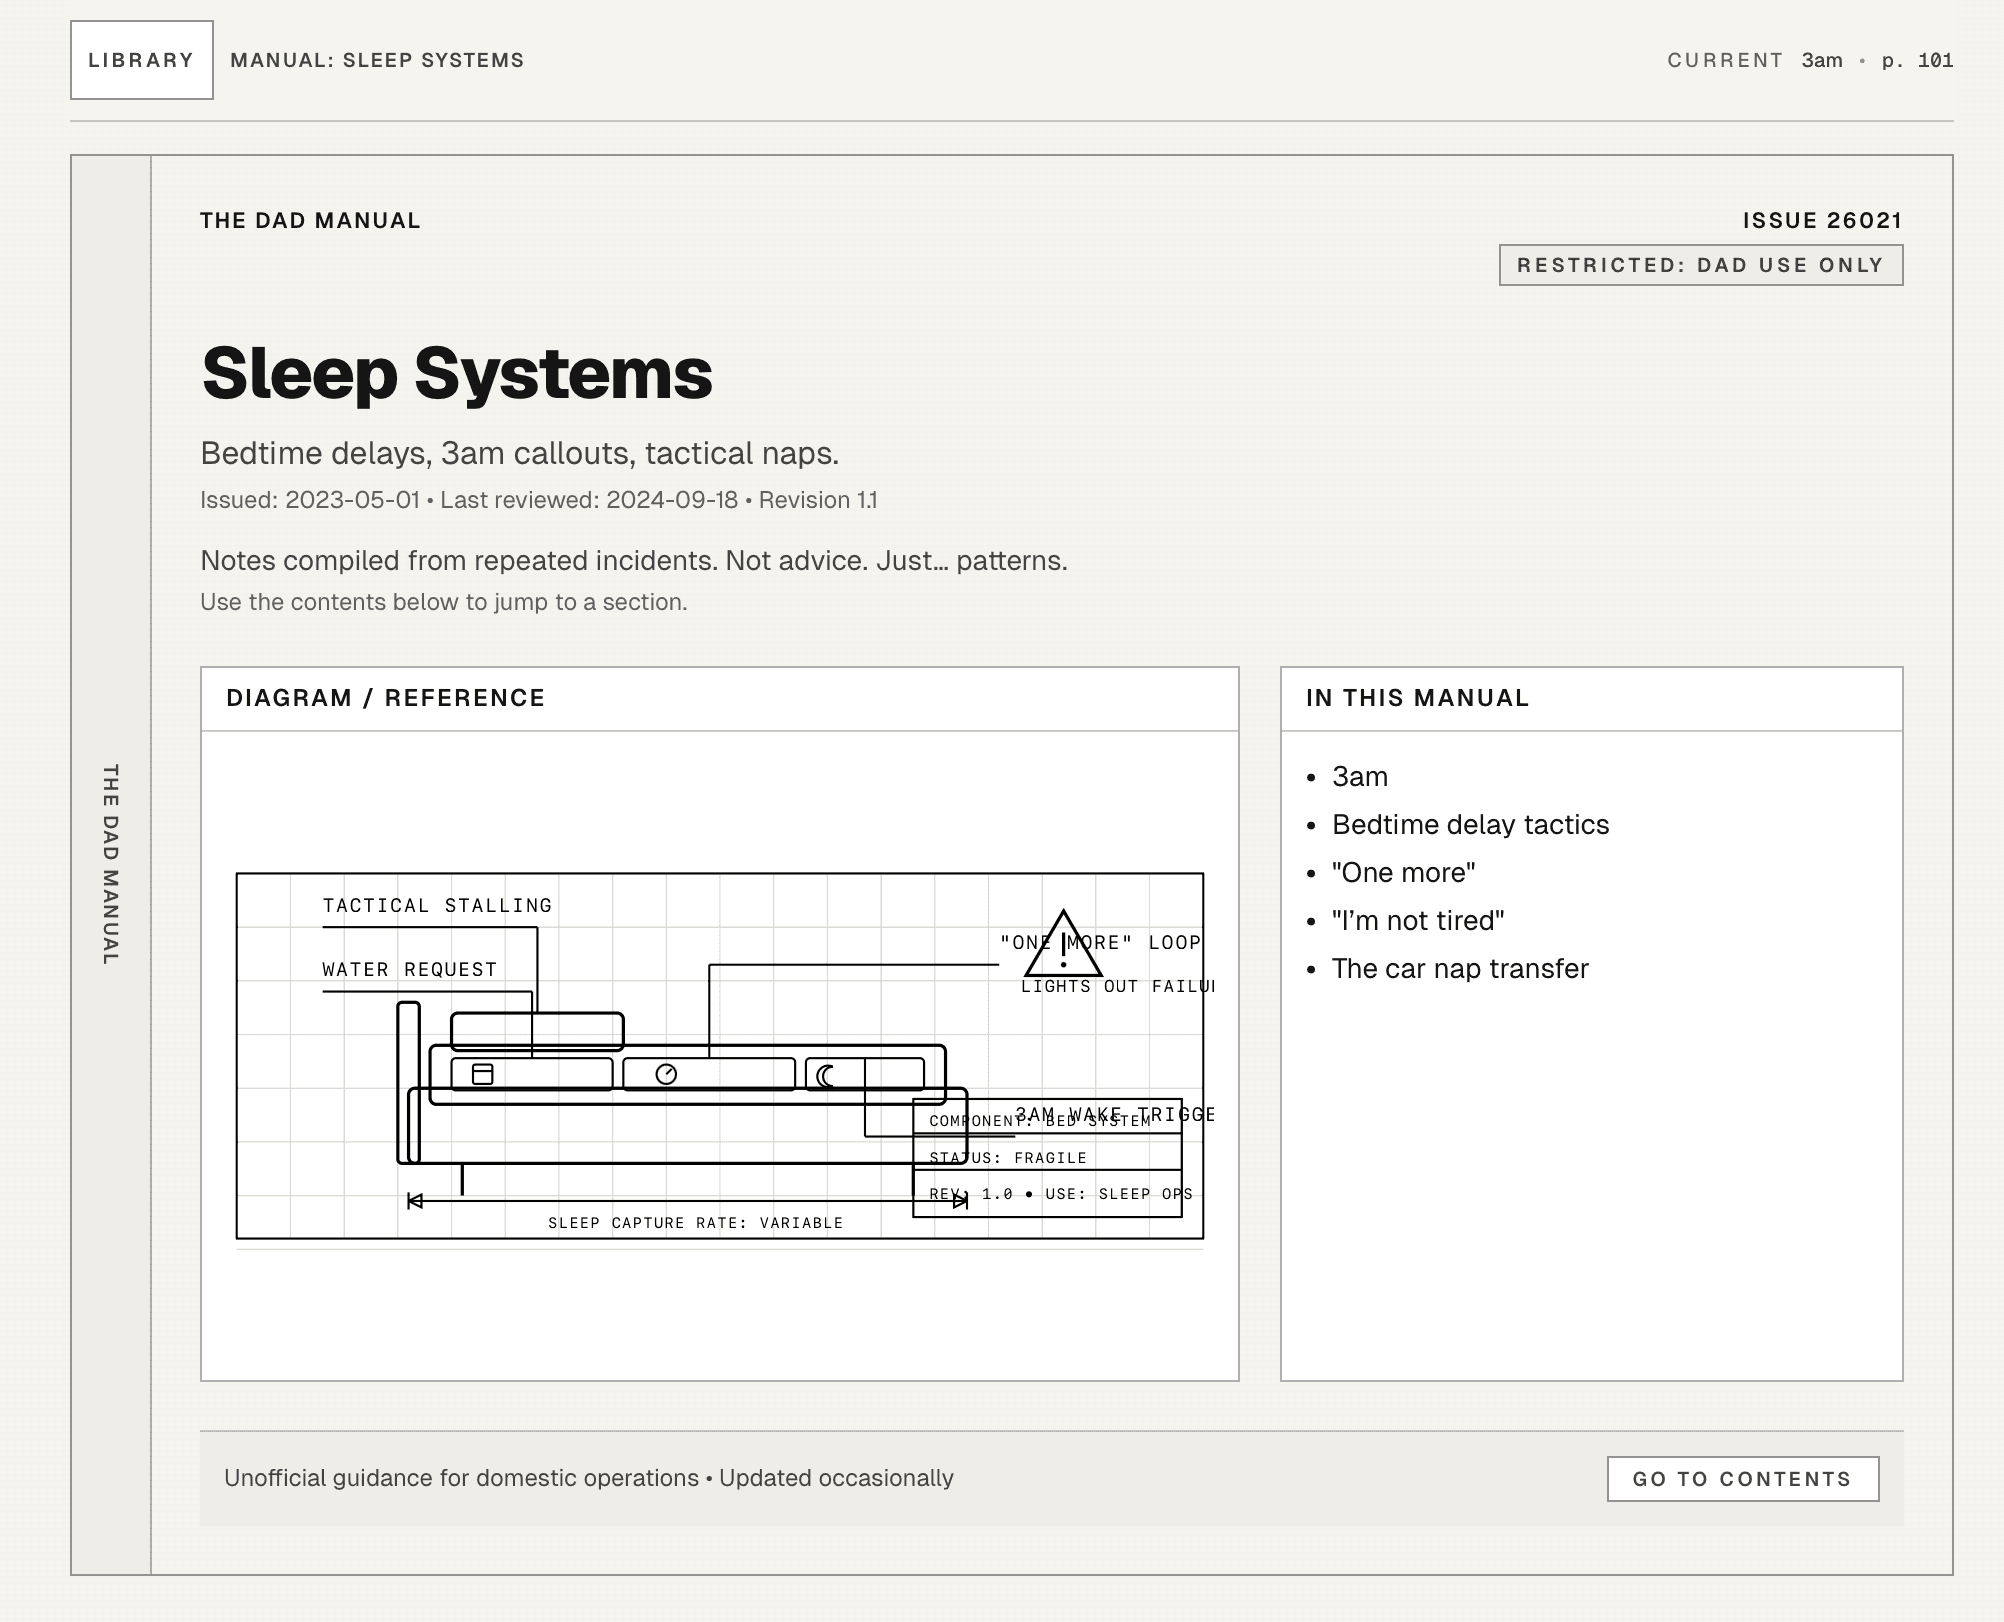Expand the DIAGRAM / REFERENCE panel
This screenshot has width=2004, height=1622.
(x=386, y=697)
